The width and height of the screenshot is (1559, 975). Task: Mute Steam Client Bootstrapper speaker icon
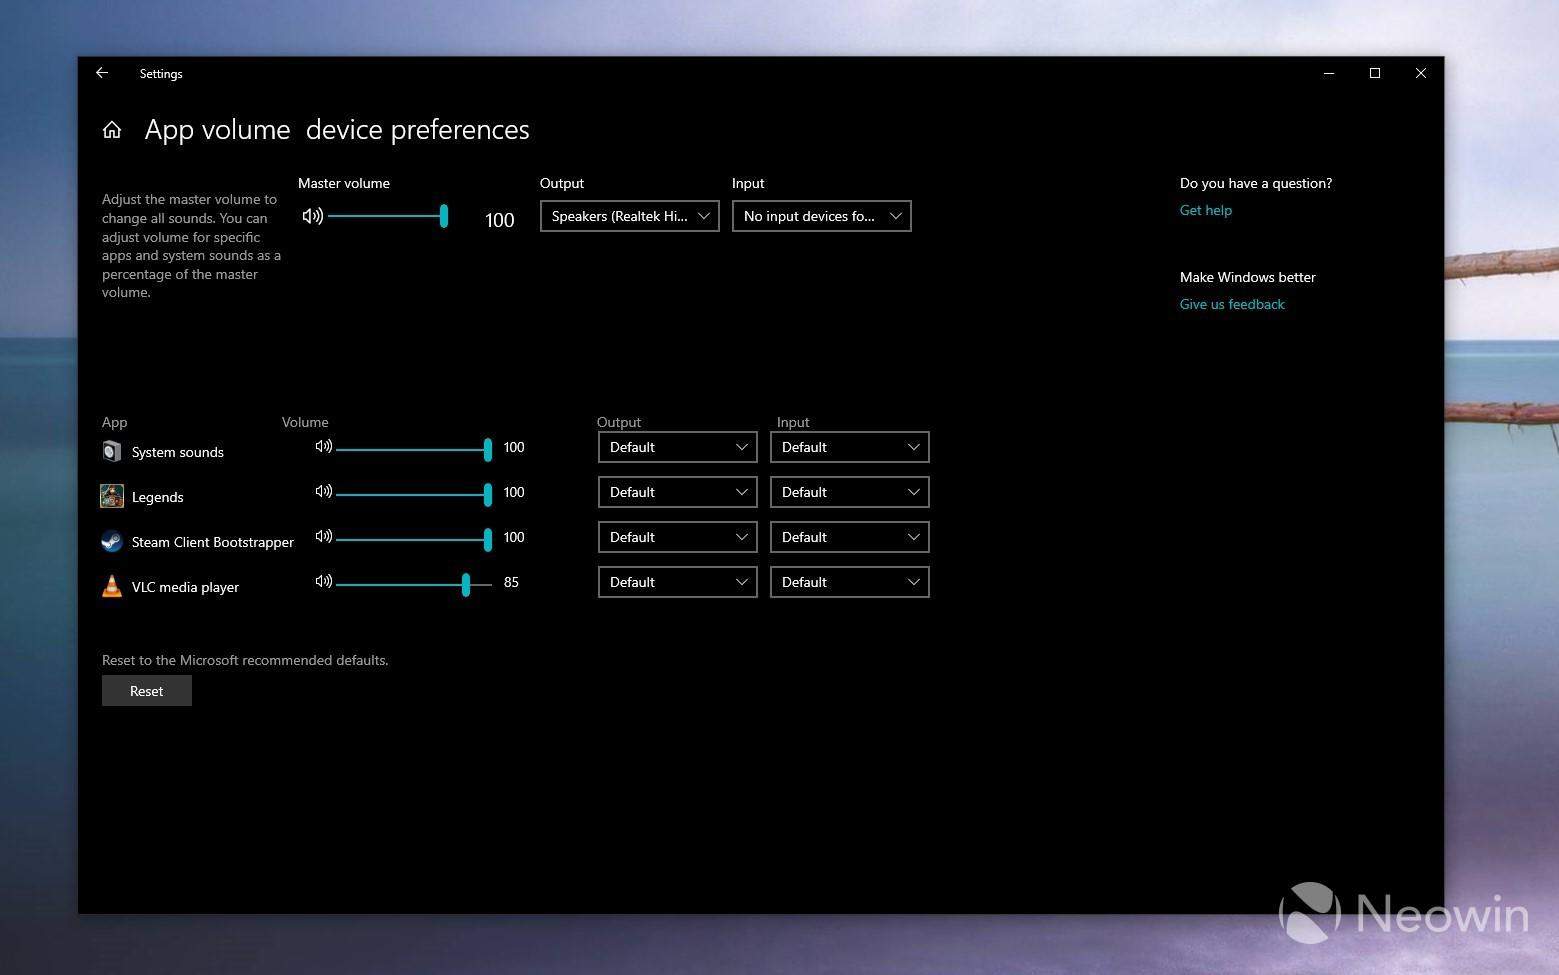pos(323,537)
